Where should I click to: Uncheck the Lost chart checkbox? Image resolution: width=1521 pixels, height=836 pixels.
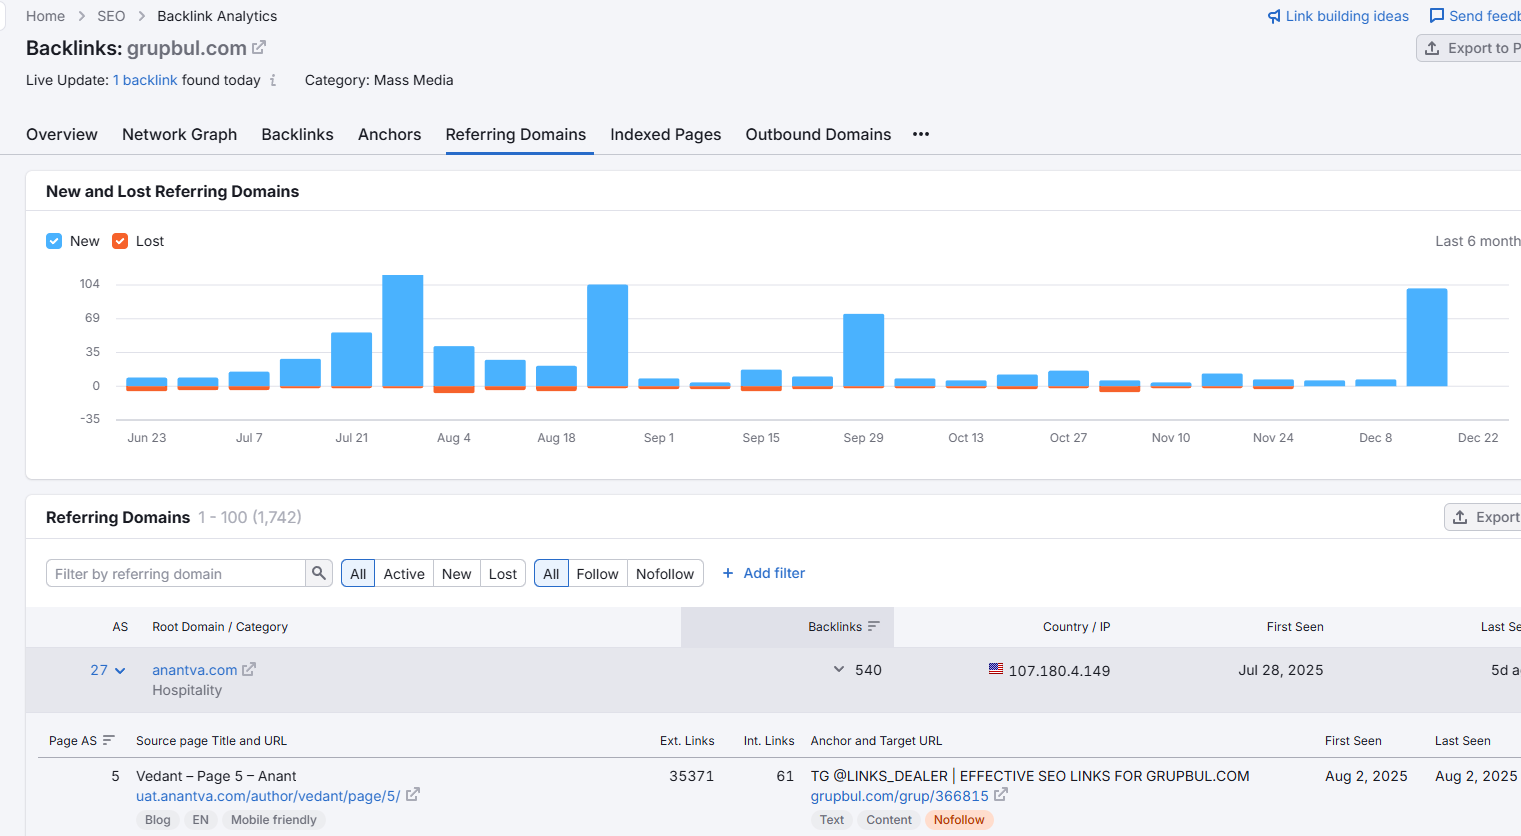[x=120, y=241]
